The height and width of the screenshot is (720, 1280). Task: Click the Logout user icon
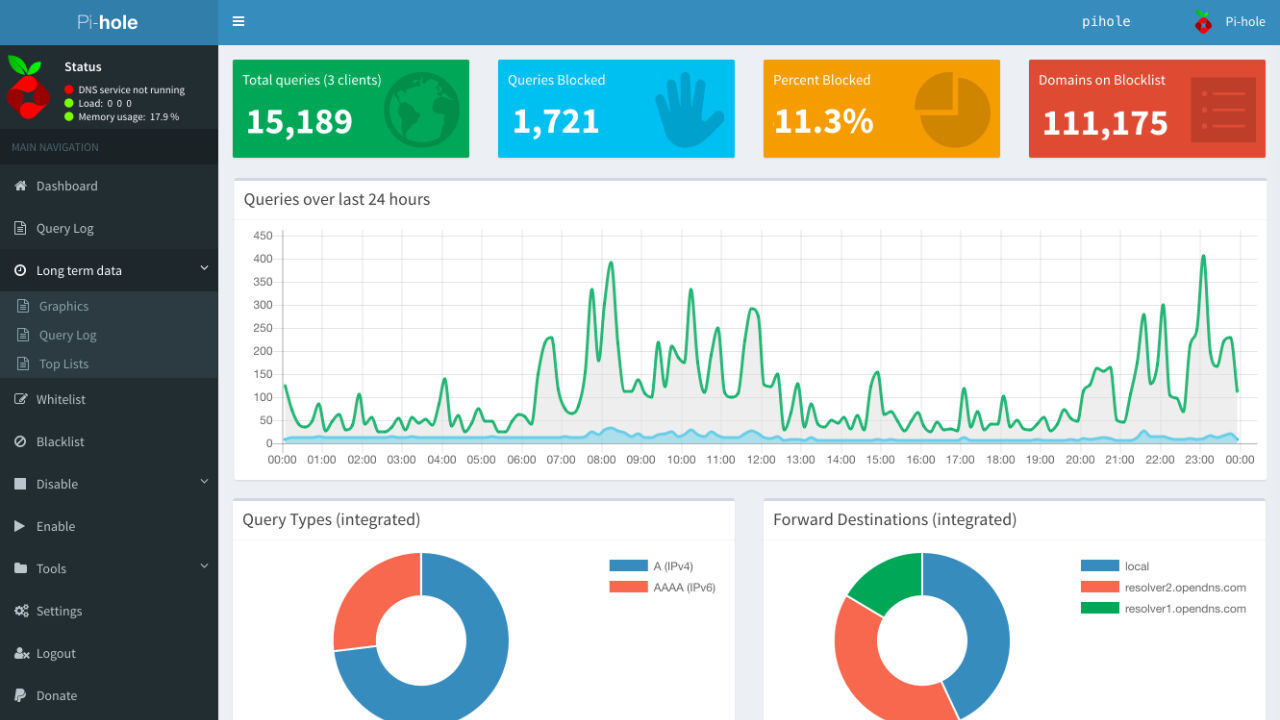(x=20, y=654)
